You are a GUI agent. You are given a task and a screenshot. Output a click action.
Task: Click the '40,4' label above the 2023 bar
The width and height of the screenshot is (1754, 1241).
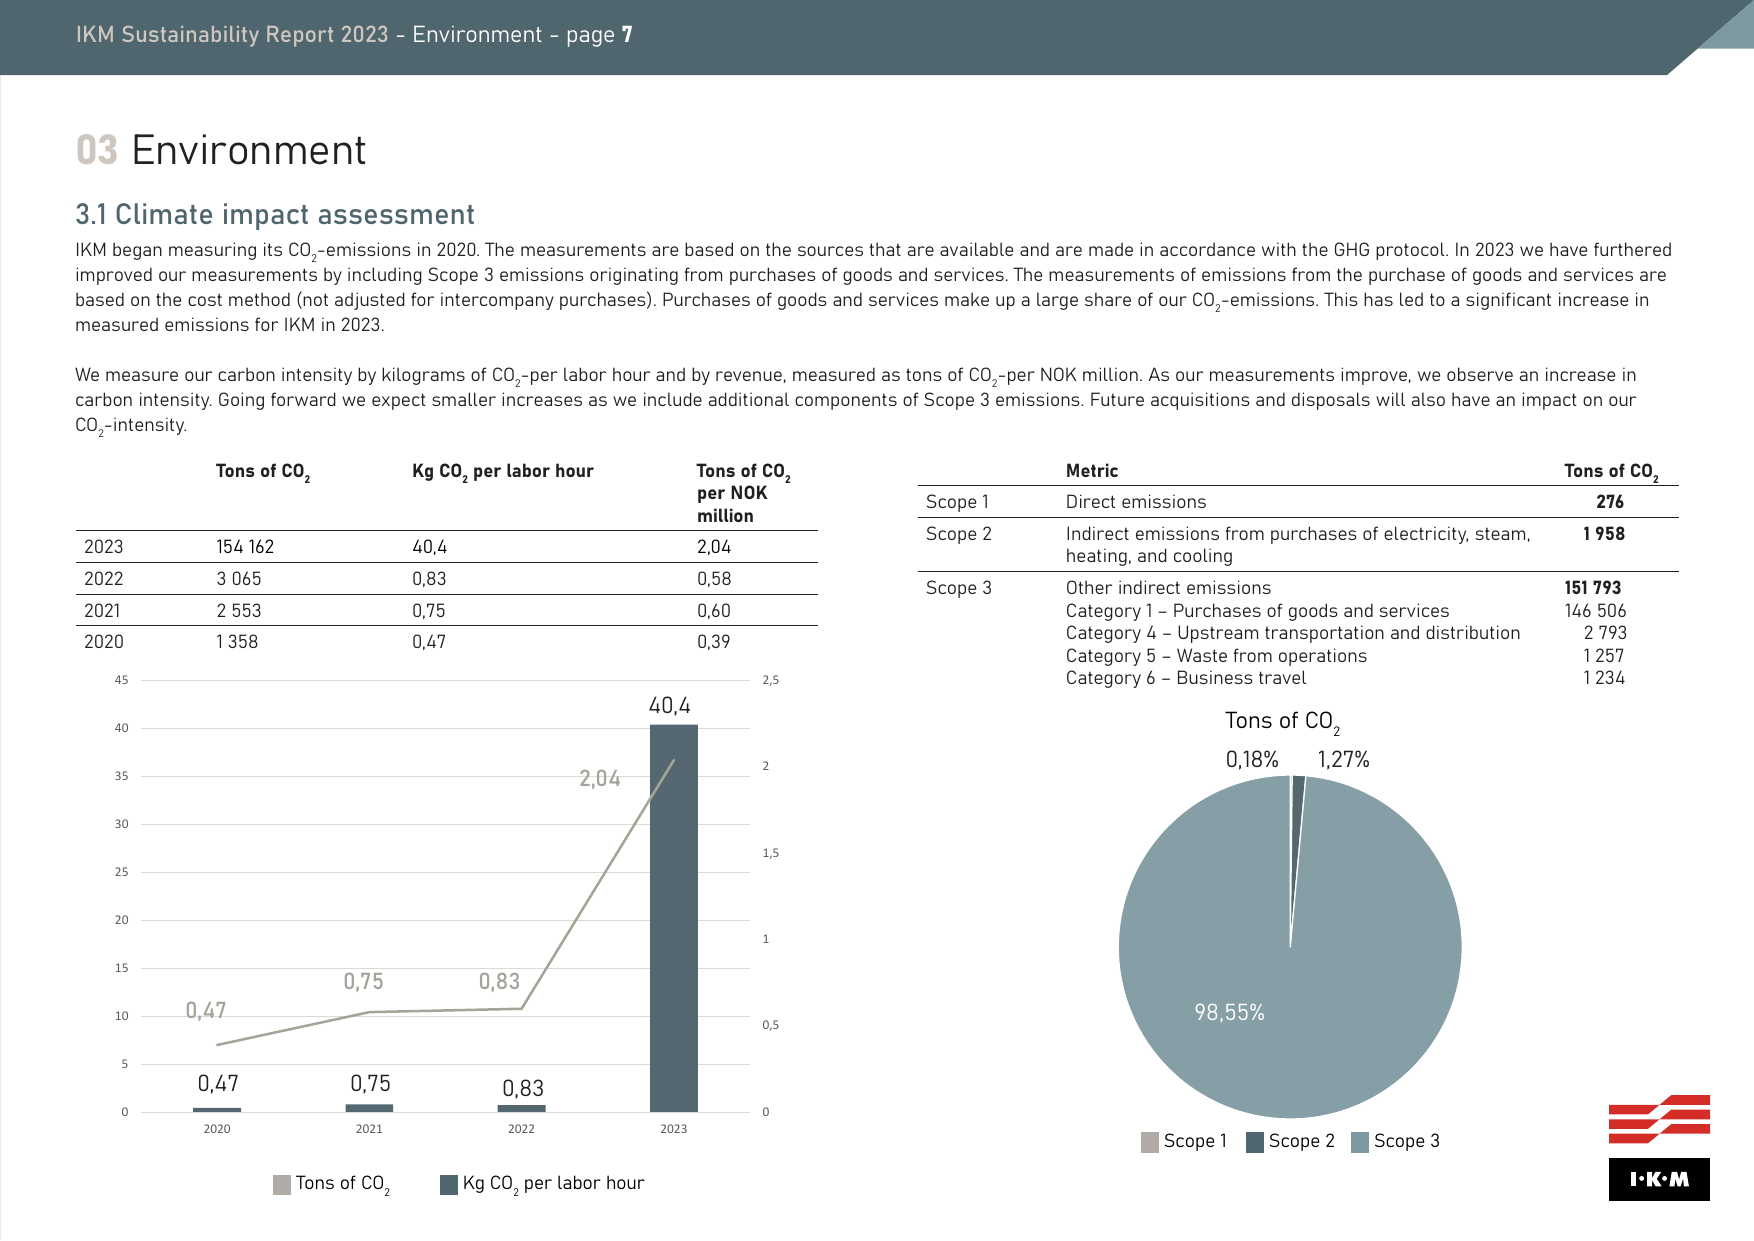670,706
